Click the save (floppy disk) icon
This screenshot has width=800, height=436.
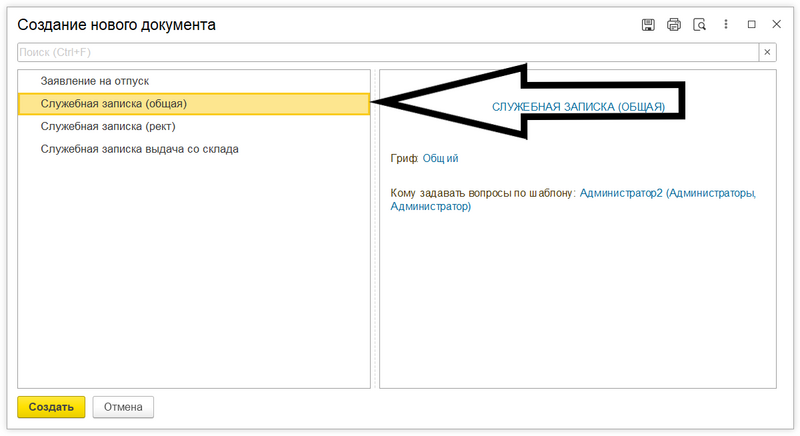click(x=648, y=24)
